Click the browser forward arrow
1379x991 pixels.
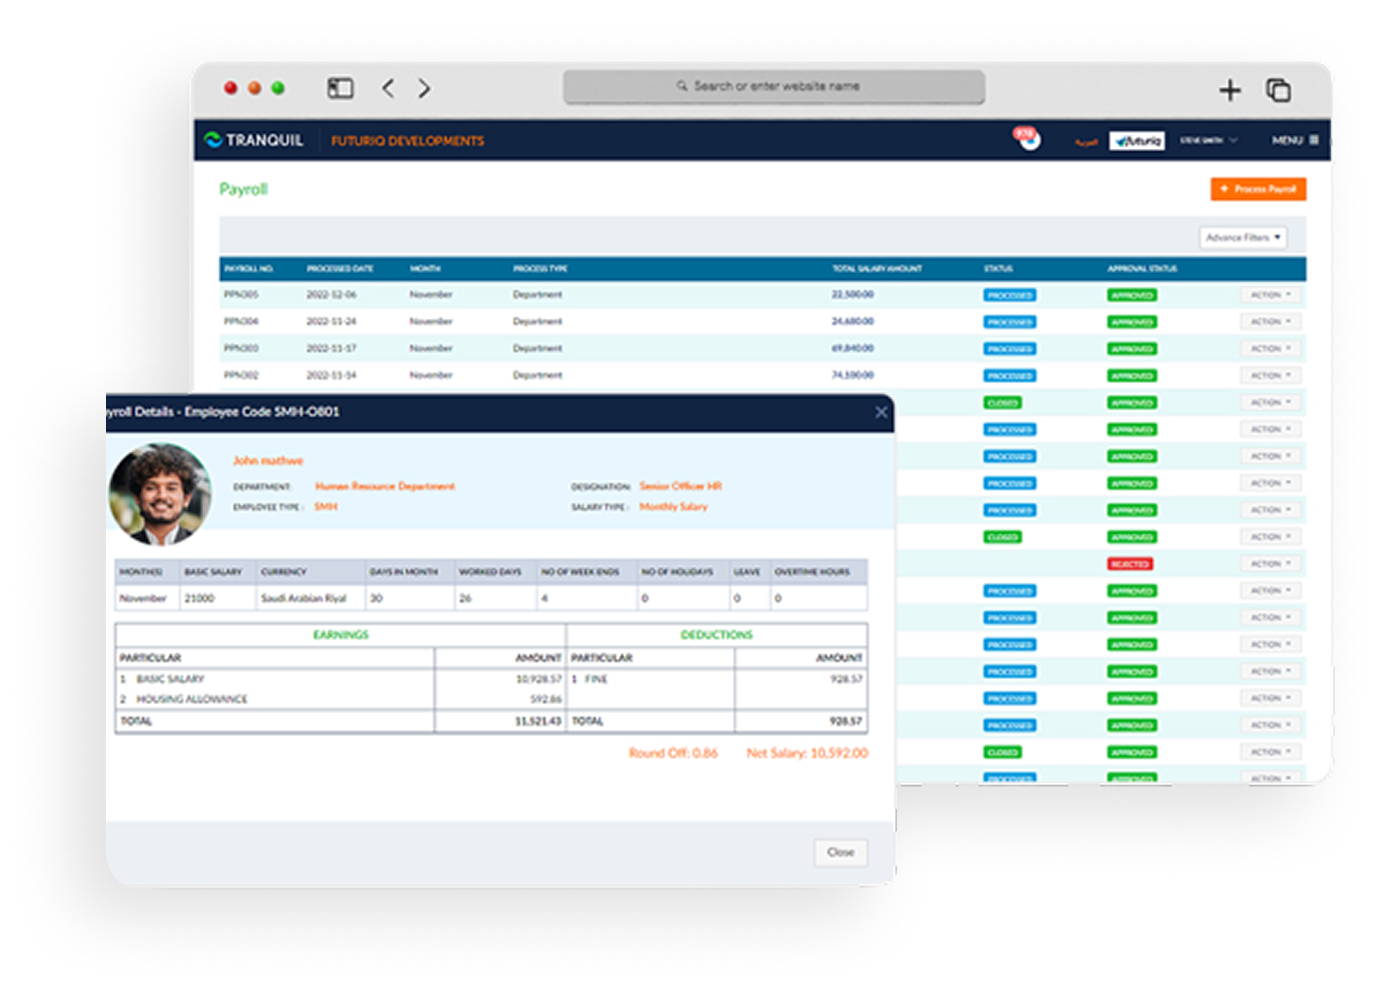coord(424,88)
